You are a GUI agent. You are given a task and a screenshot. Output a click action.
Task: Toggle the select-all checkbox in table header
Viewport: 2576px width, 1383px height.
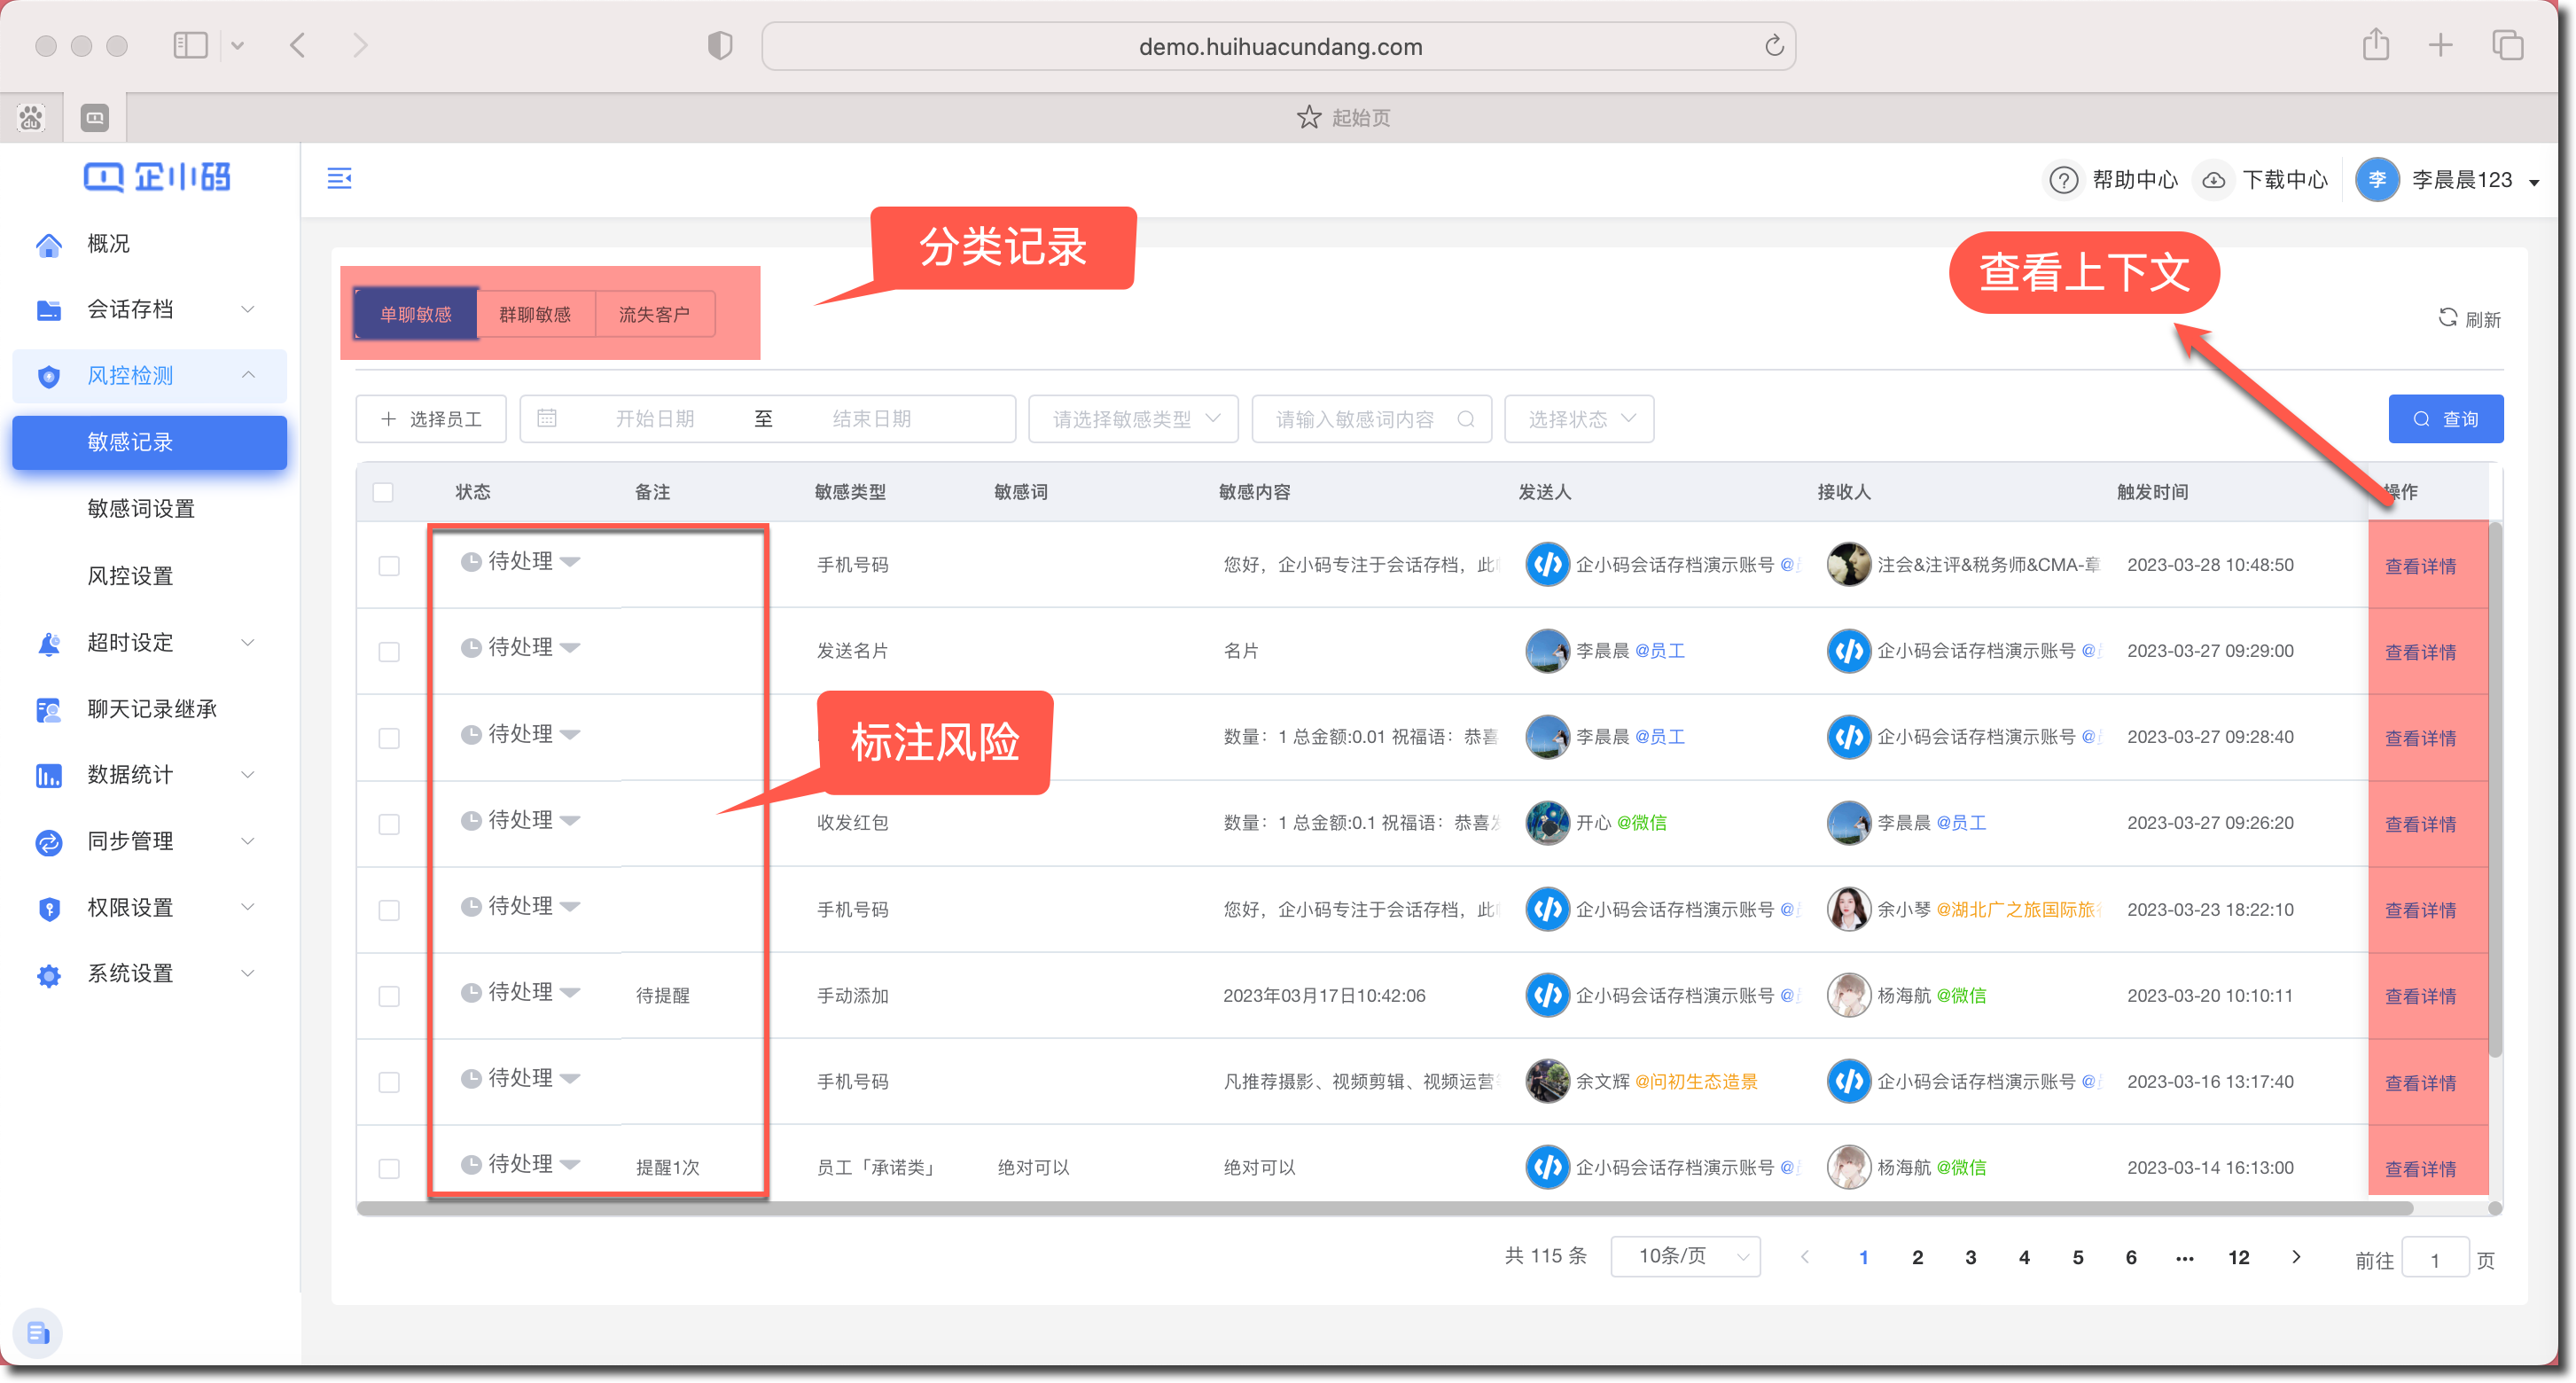click(383, 492)
